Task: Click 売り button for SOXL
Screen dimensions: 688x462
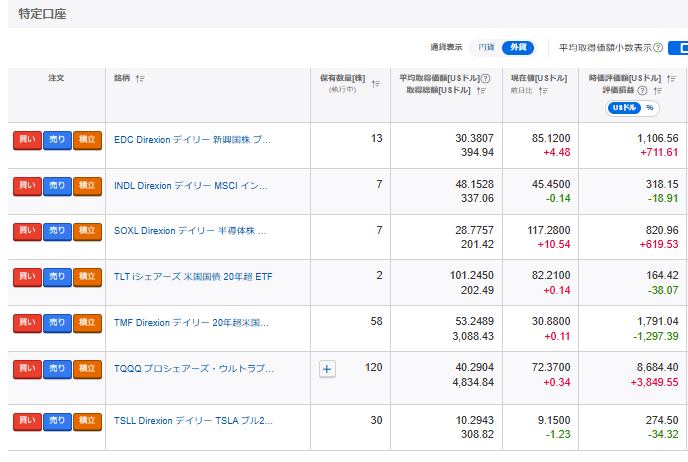Action: 57,231
